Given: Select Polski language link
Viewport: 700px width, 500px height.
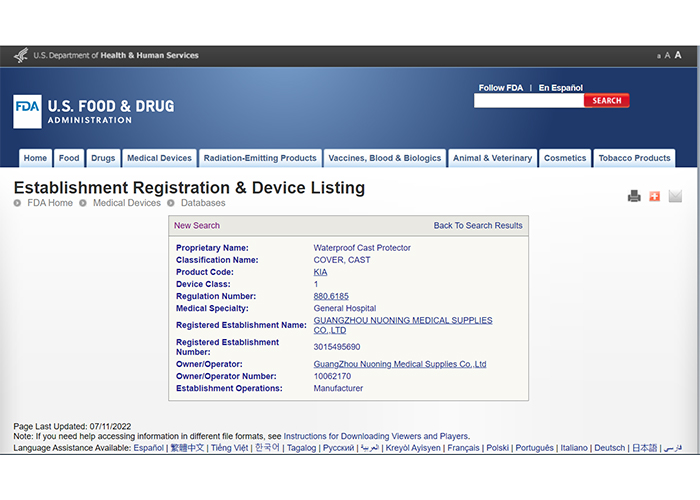Looking at the screenshot, I should coord(497,448).
